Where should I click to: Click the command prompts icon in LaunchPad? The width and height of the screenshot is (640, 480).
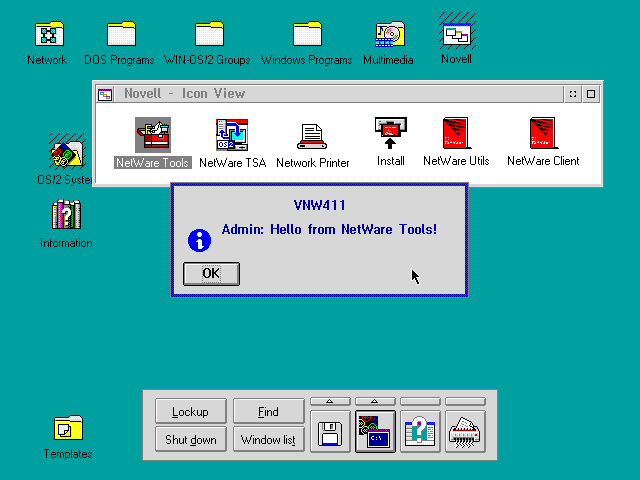click(x=375, y=432)
